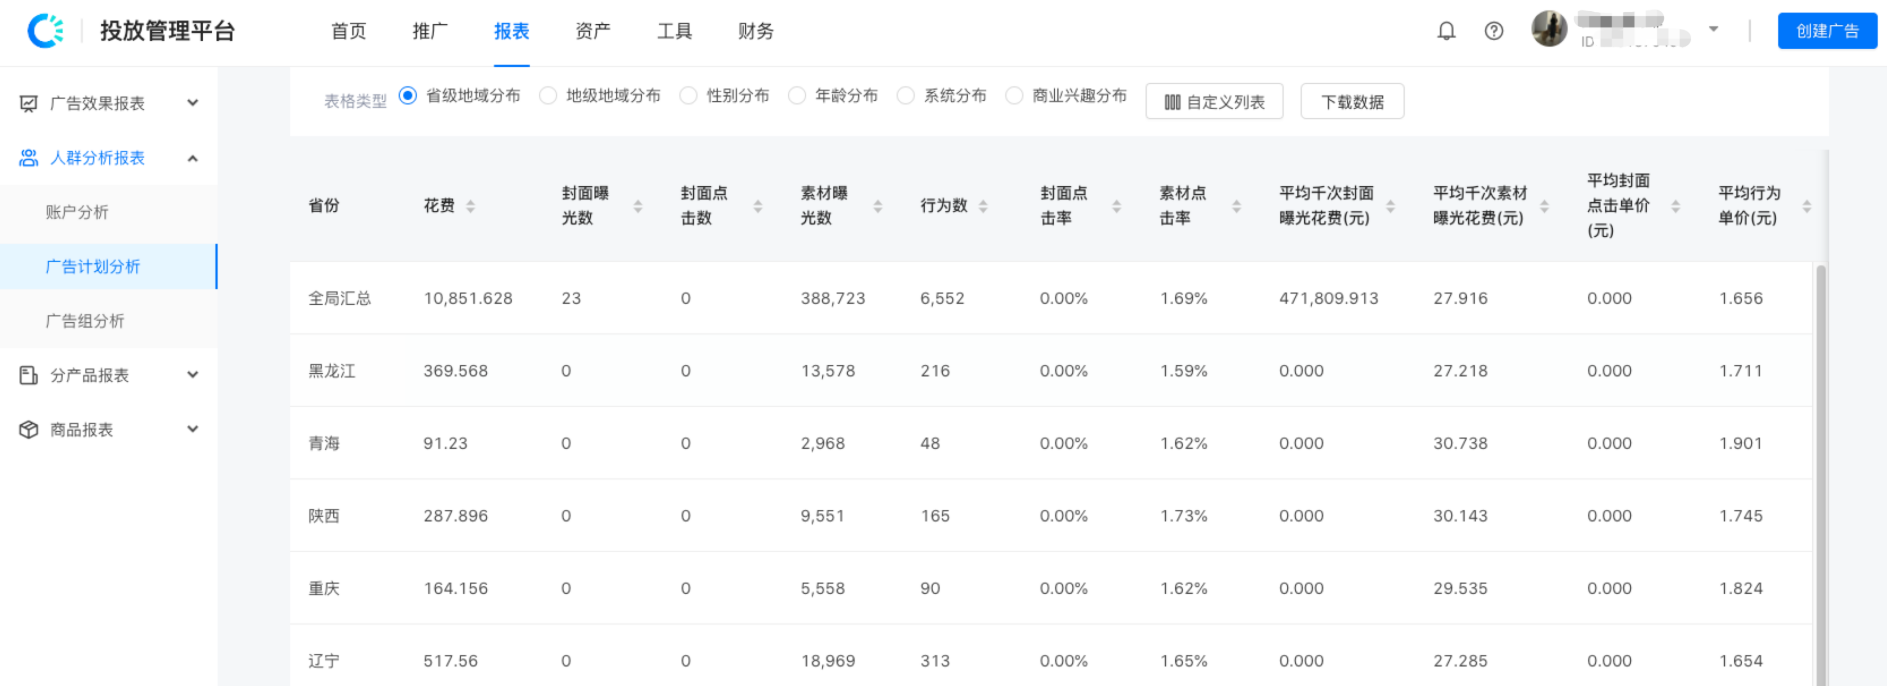Image resolution: width=1887 pixels, height=686 pixels.
Task: Select the 省级地域分布 radio button
Action: coord(407,95)
